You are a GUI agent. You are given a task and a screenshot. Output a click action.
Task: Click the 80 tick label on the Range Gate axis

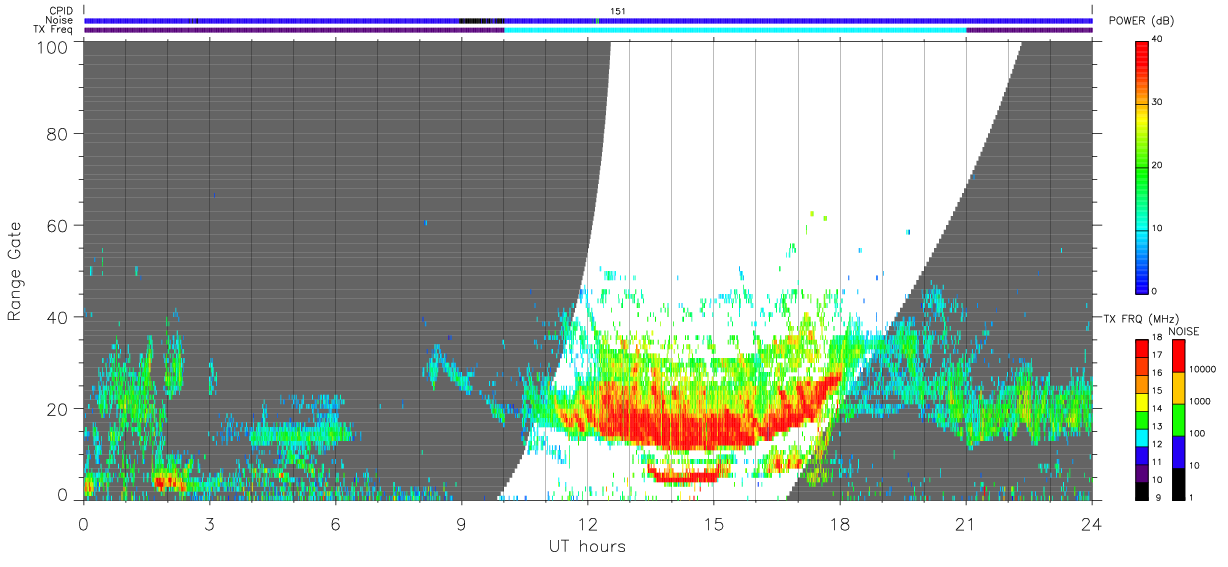(55, 134)
